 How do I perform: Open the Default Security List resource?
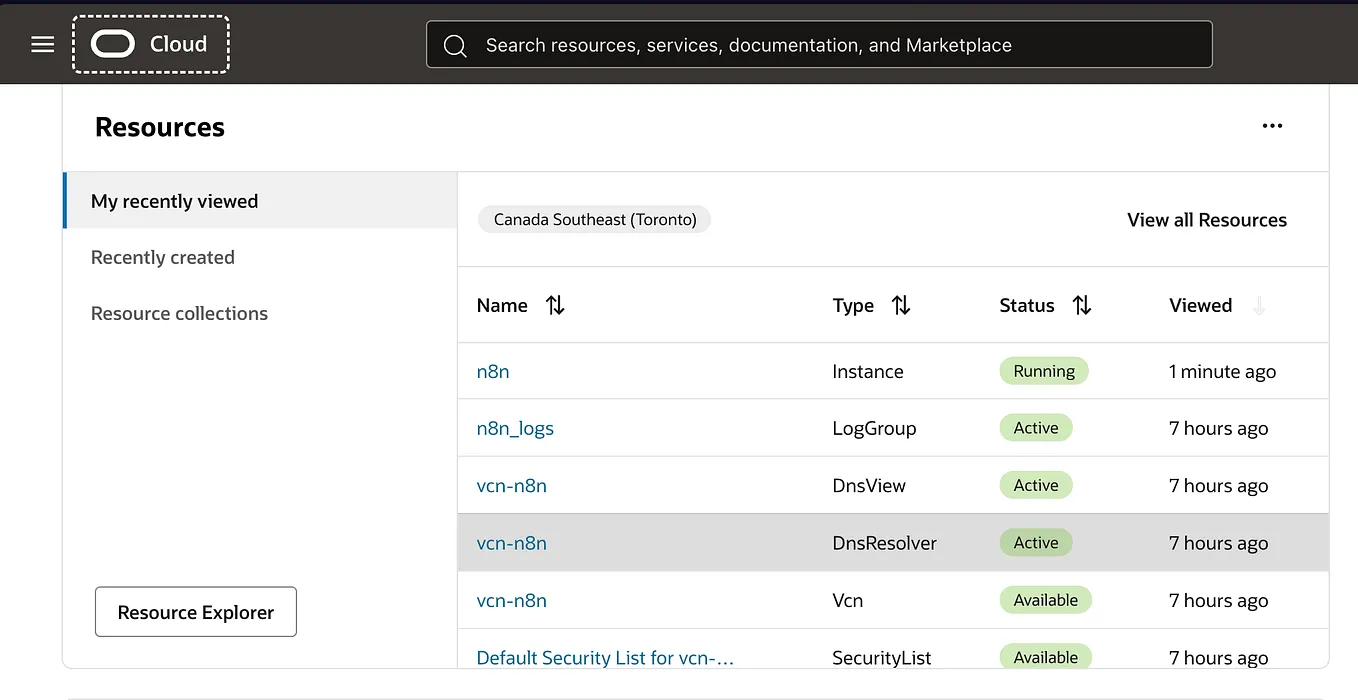tap(605, 657)
